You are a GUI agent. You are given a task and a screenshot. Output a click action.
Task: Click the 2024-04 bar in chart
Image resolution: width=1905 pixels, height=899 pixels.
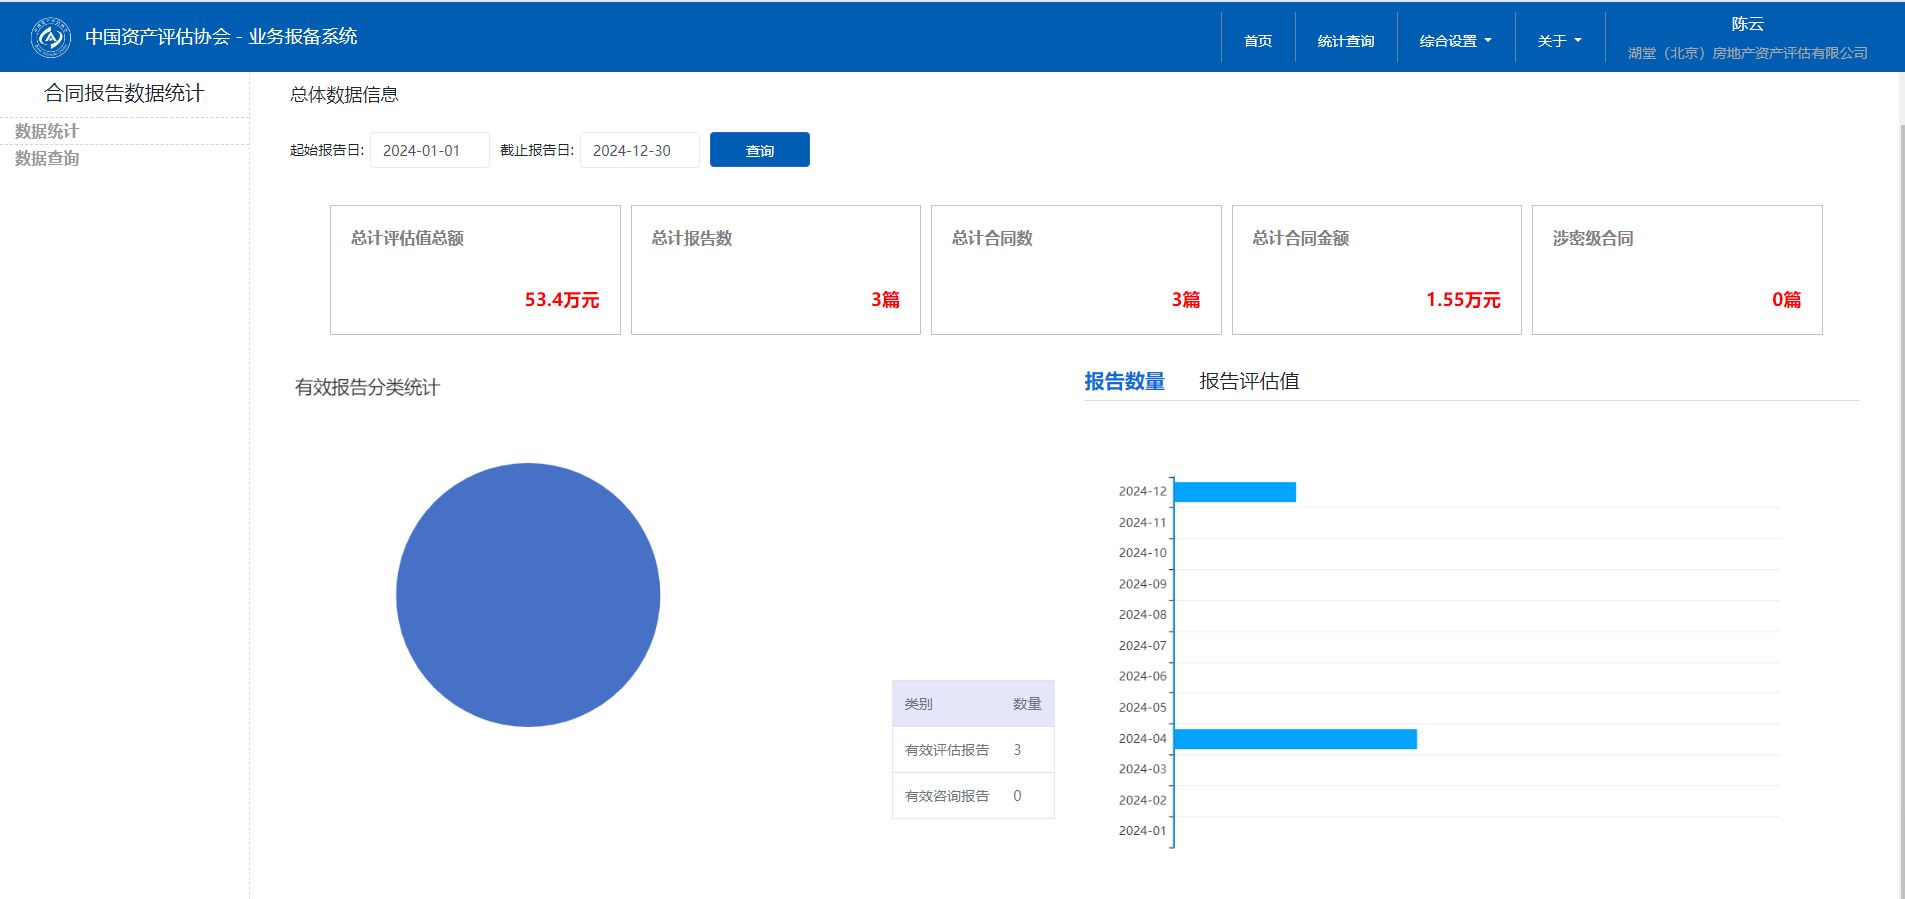point(1294,739)
